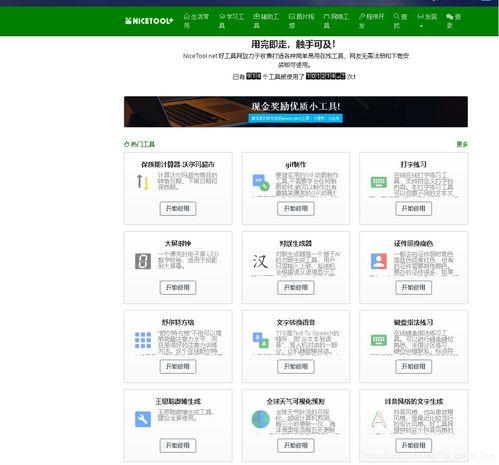
Task: Start using the 对联生成器 tool
Action: pos(296,287)
